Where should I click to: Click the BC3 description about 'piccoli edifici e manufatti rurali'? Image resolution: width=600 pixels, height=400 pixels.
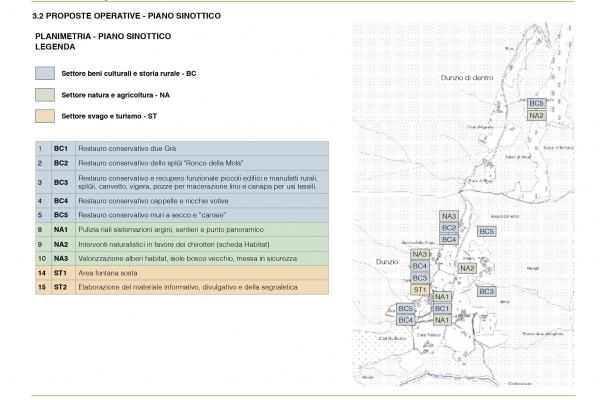(198, 182)
